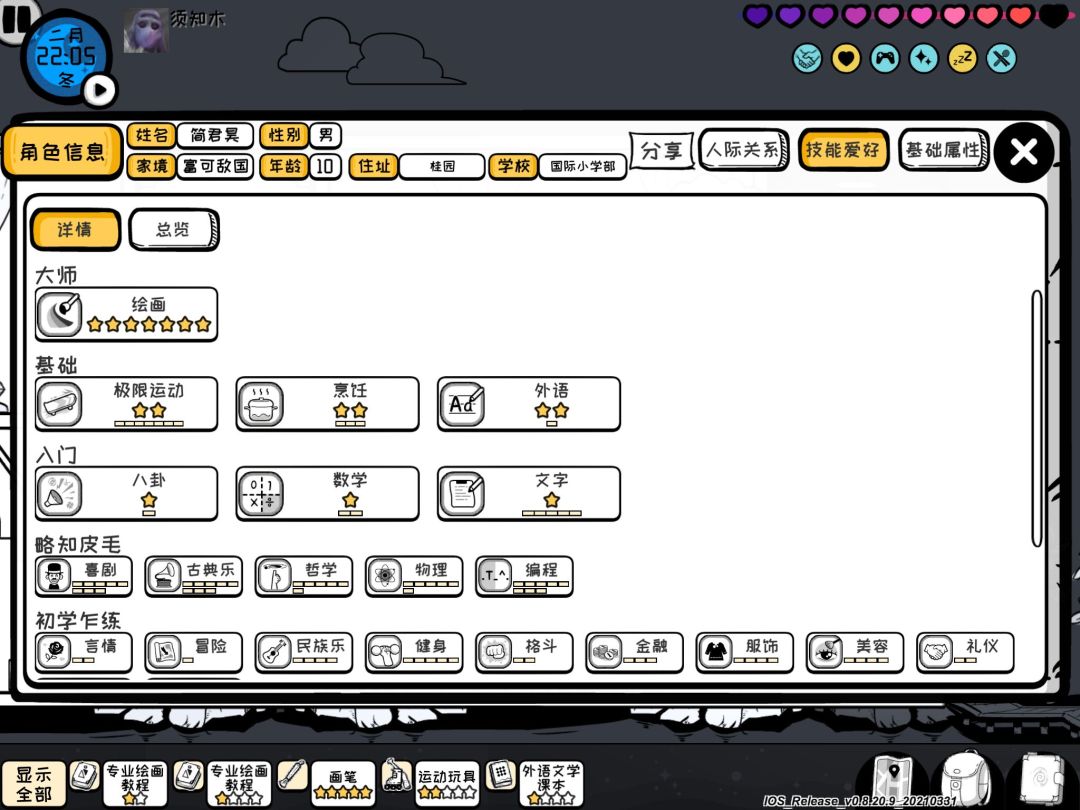Open the 人际关系 relationships tab
Screen dimensions: 1080x810
[744, 149]
